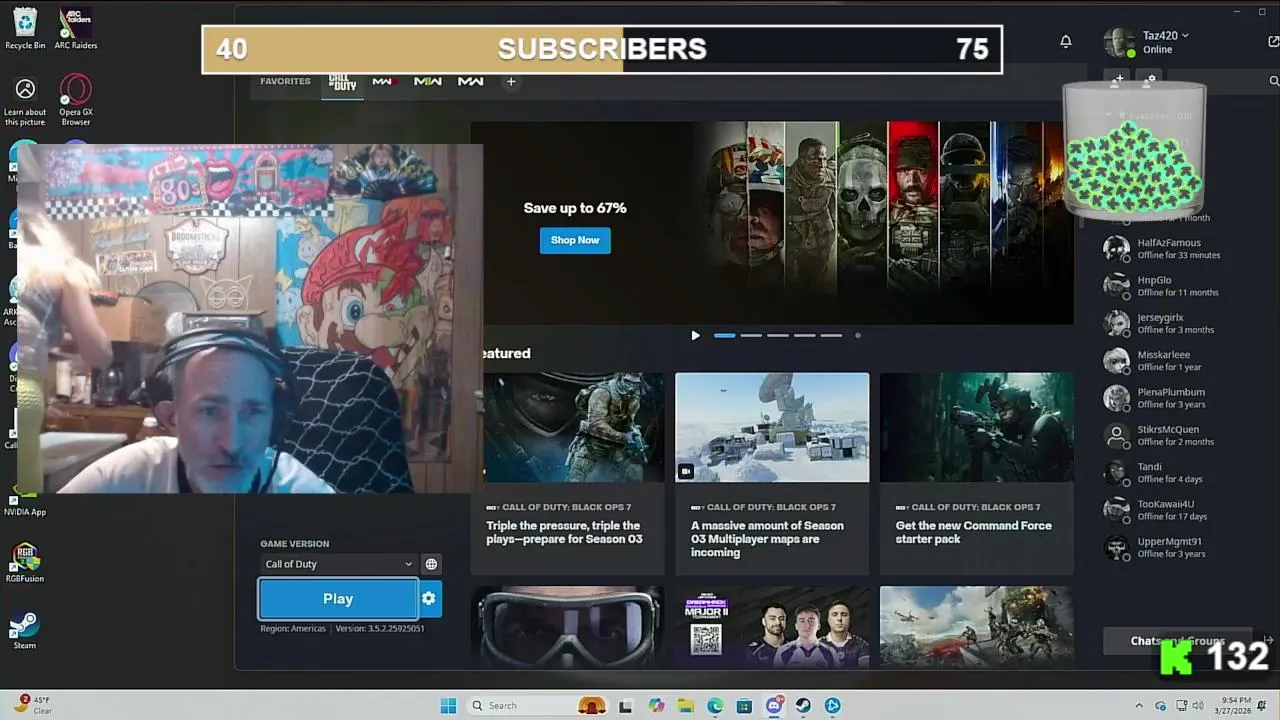The image size is (1280, 720).
Task: Select the third carousel indicator
Action: 778,336
